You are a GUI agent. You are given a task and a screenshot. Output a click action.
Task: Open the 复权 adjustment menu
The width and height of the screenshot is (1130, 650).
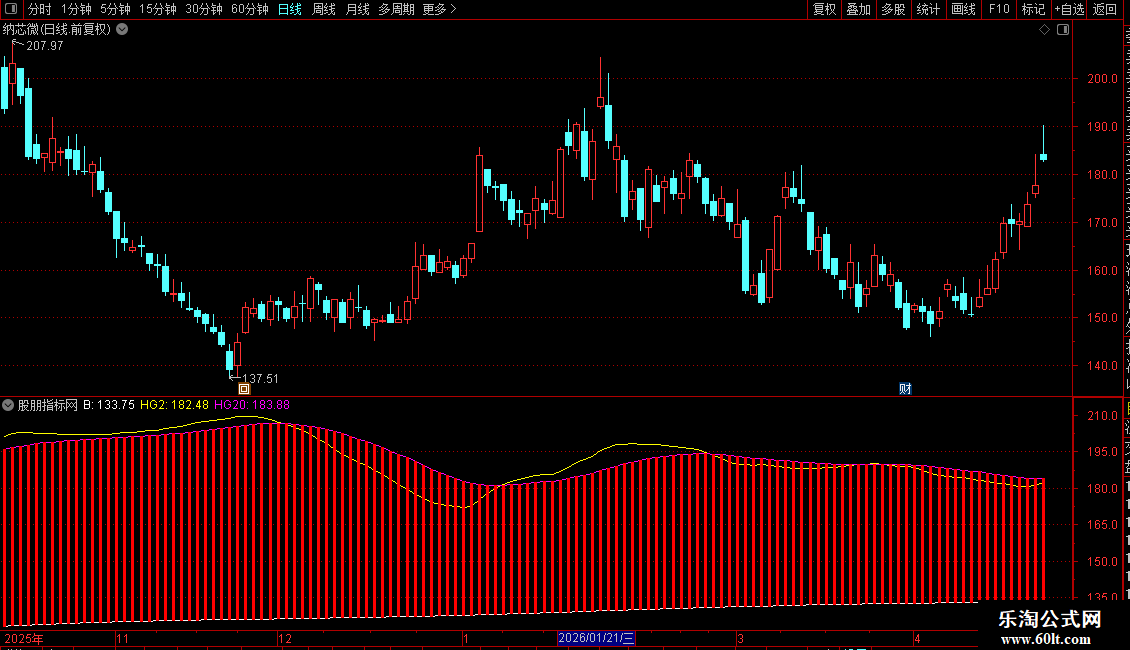[x=824, y=9]
